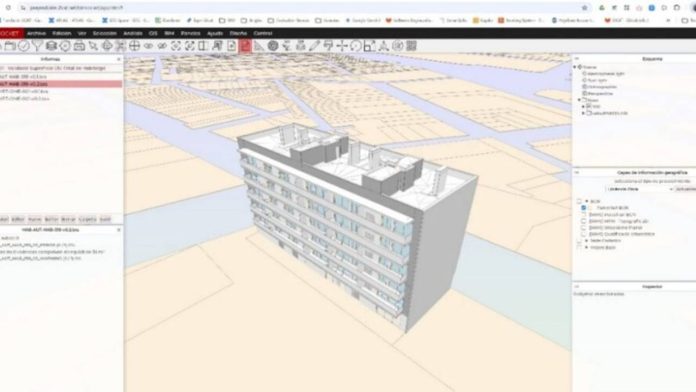Select the pencil draw tool
Image resolution: width=696 pixels, height=392 pixels.
pyautogui.click(x=314, y=46)
